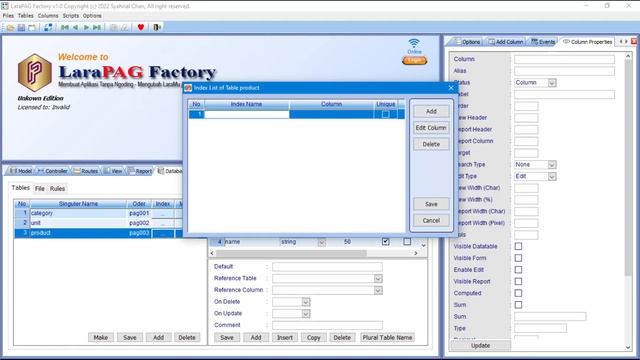Viewport: 640px width, 360px height.
Task: Click the Index List dialog title icon
Action: (x=188, y=88)
